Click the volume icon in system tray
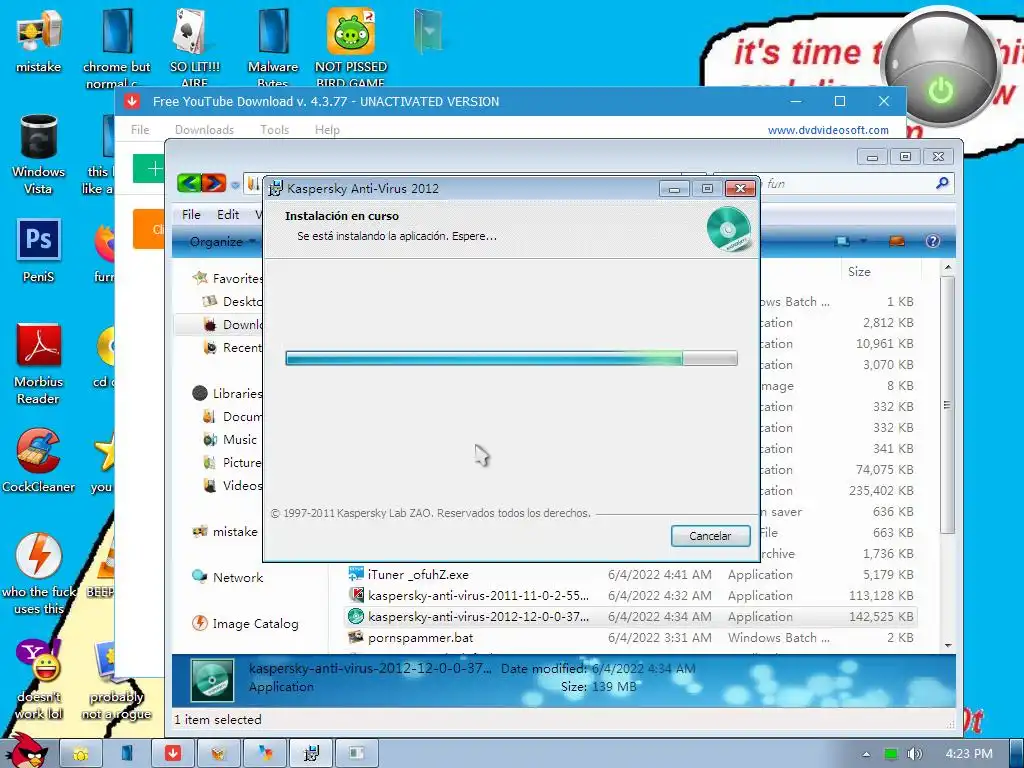This screenshot has width=1024, height=768. coord(914,754)
